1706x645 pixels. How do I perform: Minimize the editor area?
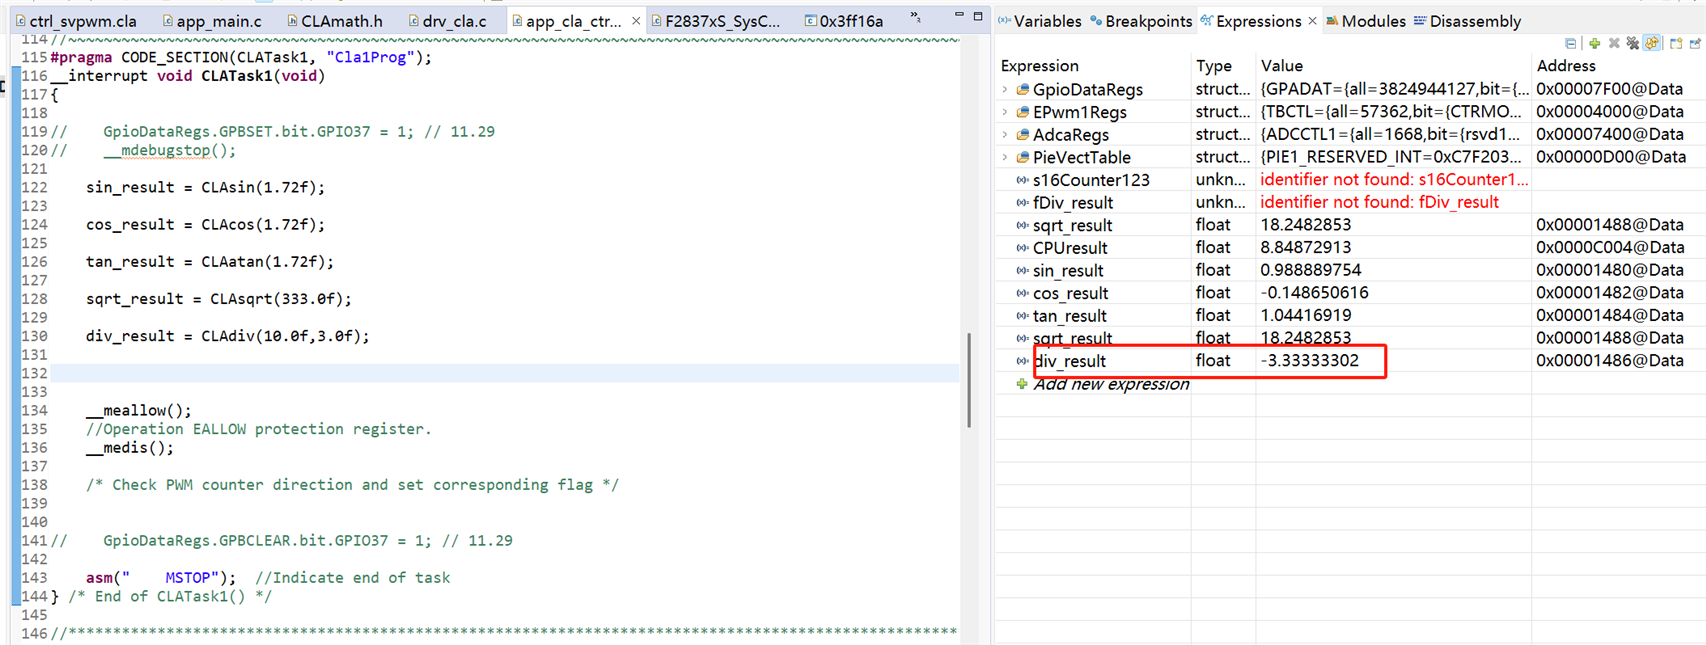(x=959, y=16)
